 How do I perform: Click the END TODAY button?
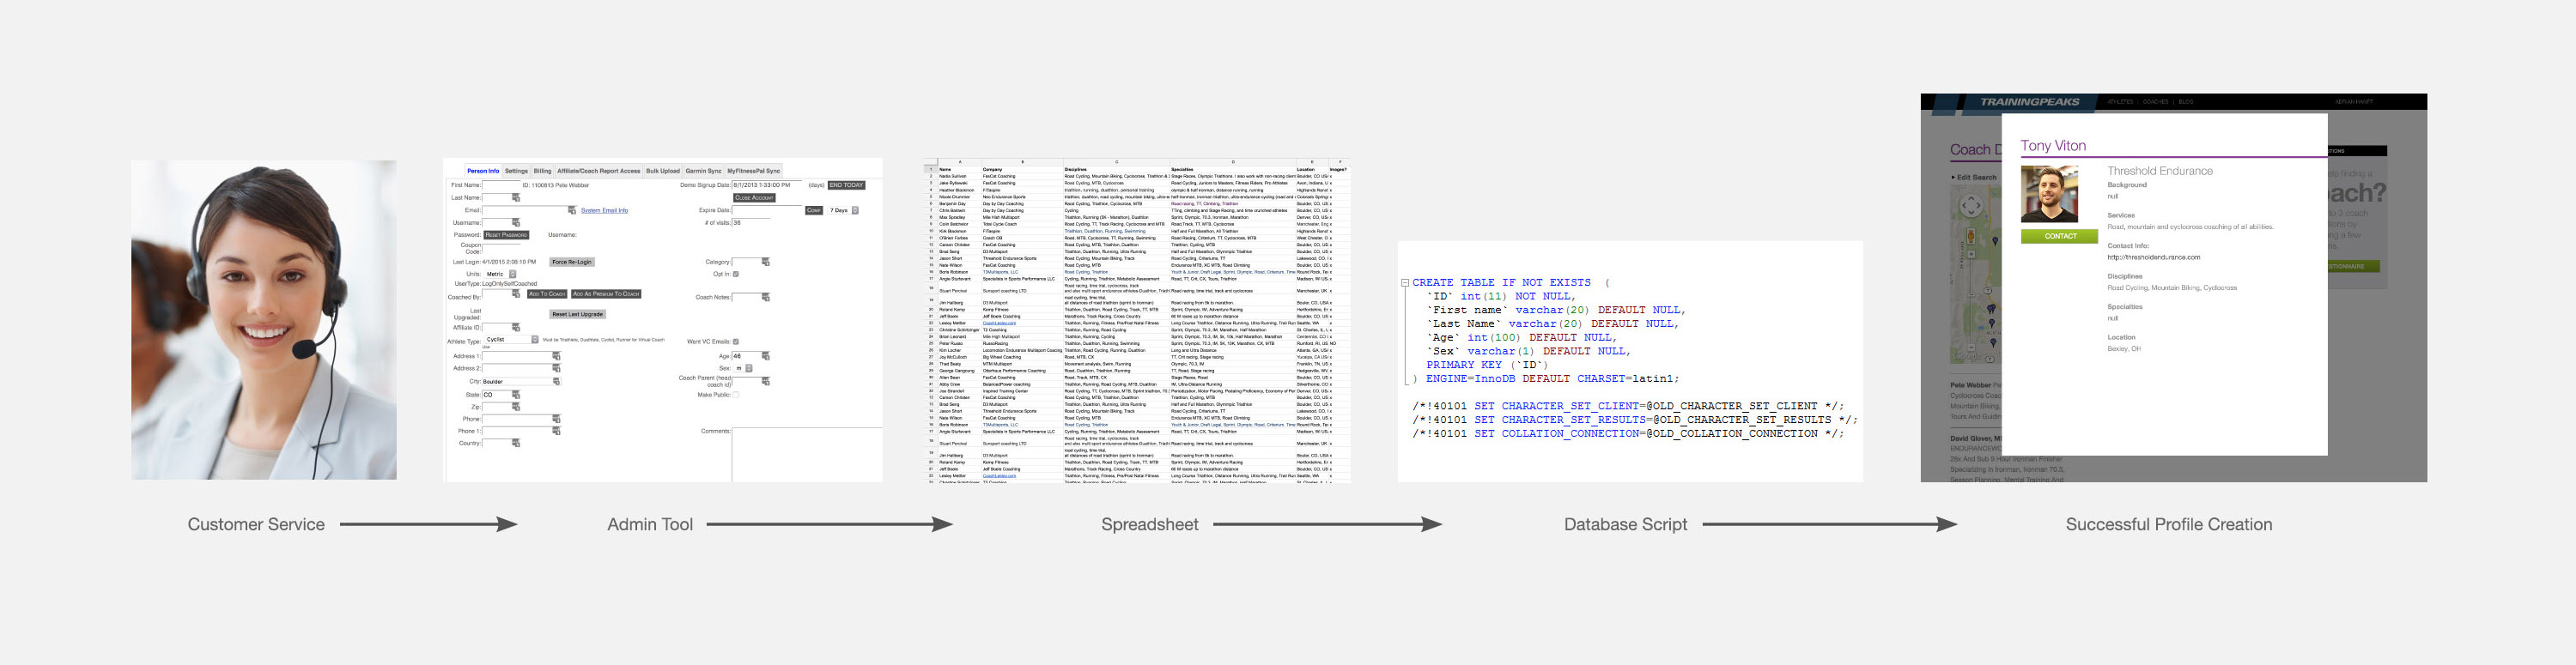tap(847, 185)
